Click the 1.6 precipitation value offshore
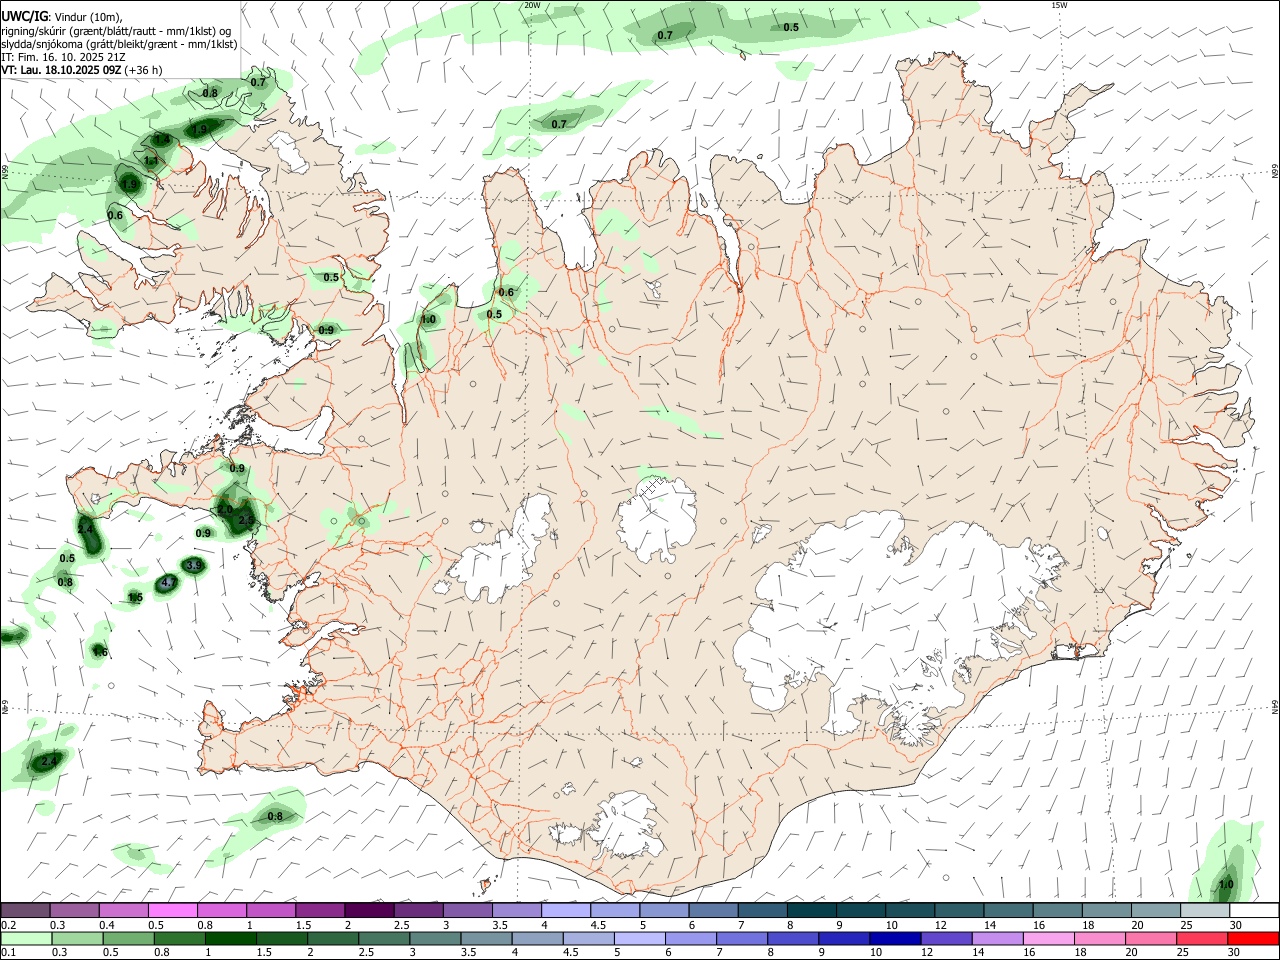 click(x=100, y=652)
